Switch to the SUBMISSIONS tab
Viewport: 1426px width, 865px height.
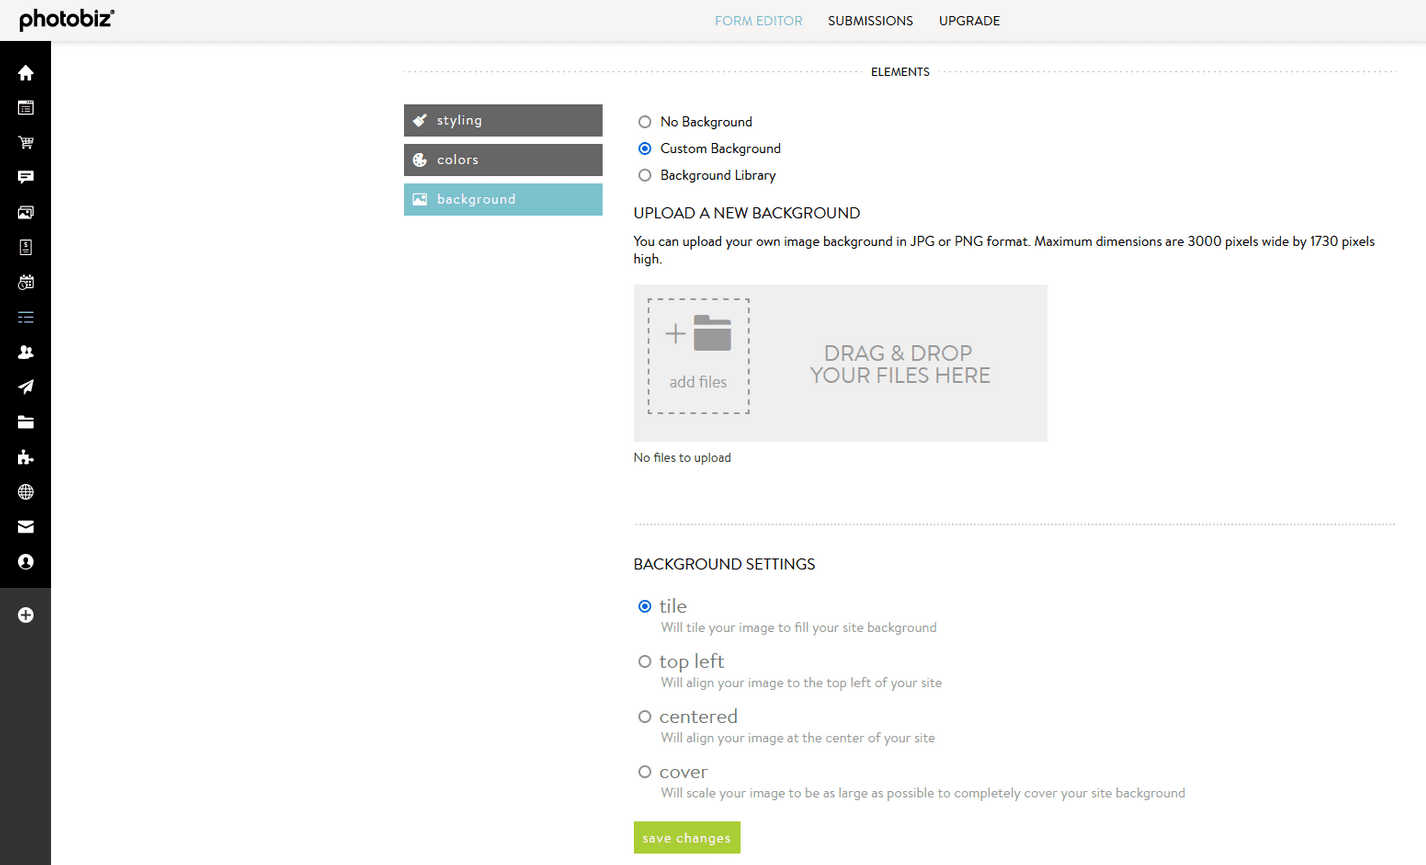click(x=870, y=20)
